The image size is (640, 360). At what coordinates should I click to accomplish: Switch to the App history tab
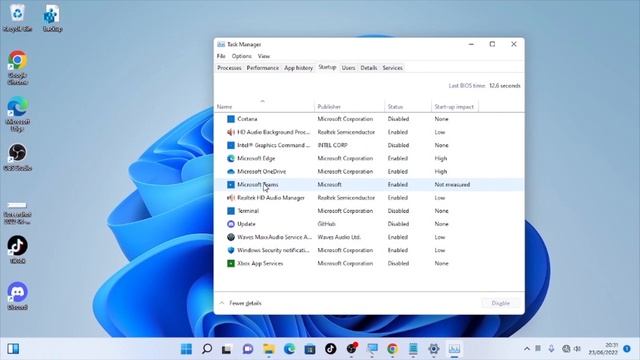tap(298, 68)
